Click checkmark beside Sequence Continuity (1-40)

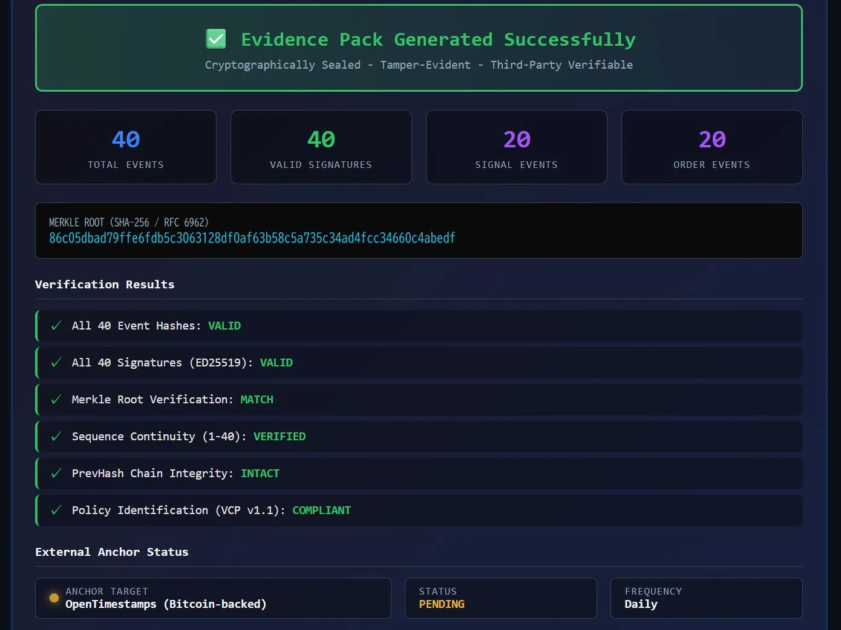[x=56, y=437]
